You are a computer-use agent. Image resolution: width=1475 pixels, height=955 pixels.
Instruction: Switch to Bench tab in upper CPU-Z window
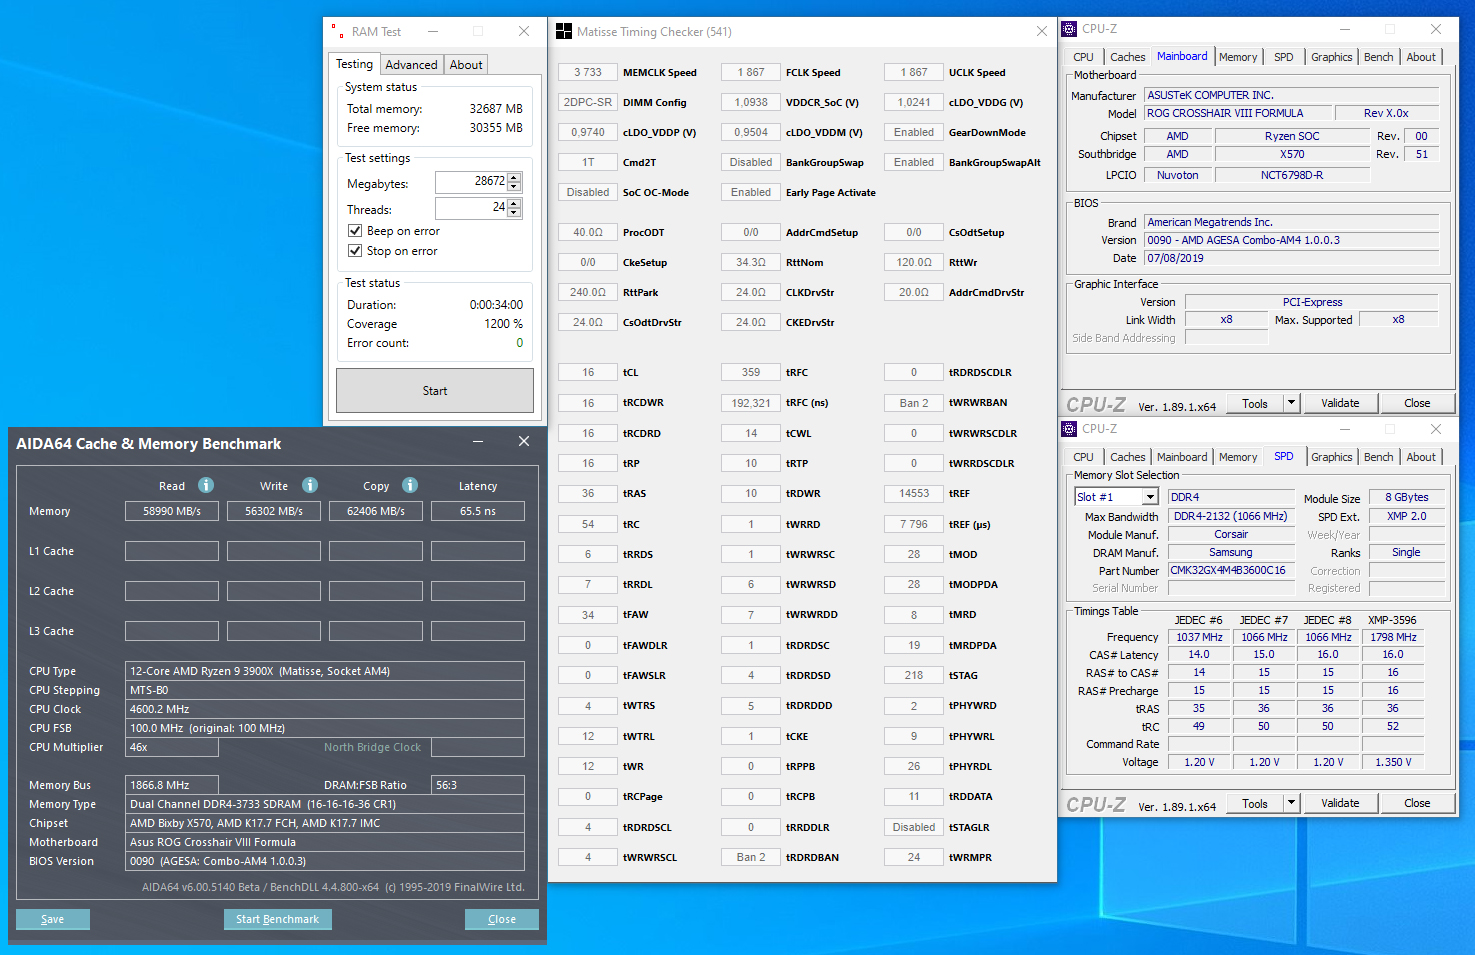[x=1378, y=57]
